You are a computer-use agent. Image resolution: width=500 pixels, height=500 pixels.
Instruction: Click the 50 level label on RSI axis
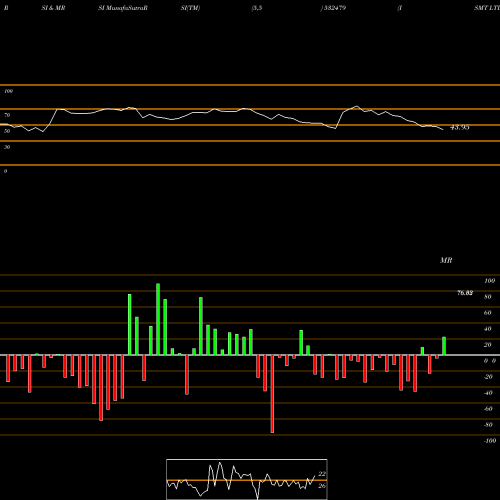(7, 131)
